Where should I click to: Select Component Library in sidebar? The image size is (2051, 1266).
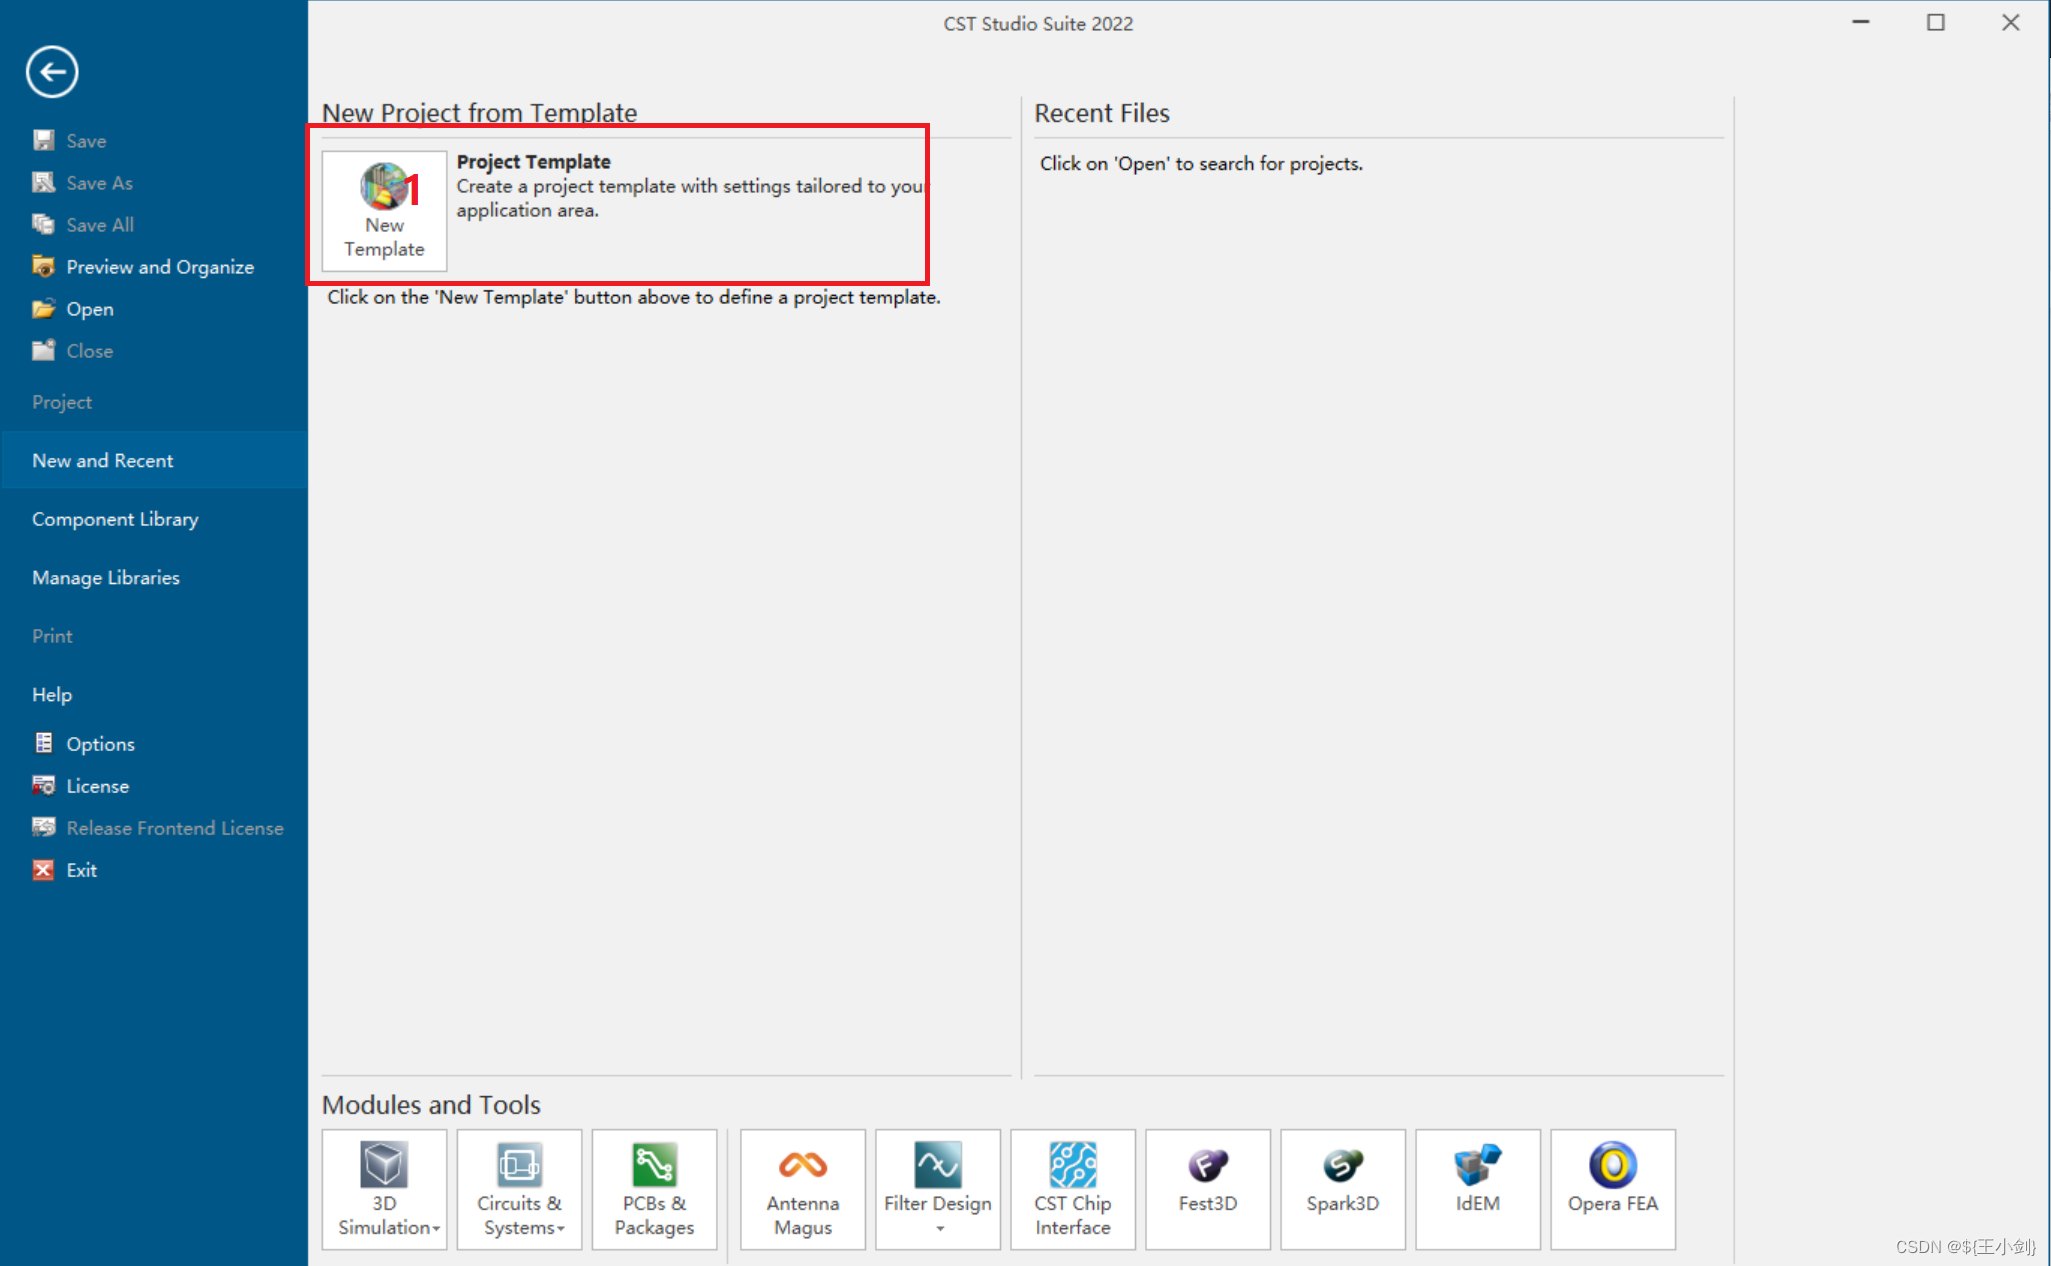click(115, 519)
